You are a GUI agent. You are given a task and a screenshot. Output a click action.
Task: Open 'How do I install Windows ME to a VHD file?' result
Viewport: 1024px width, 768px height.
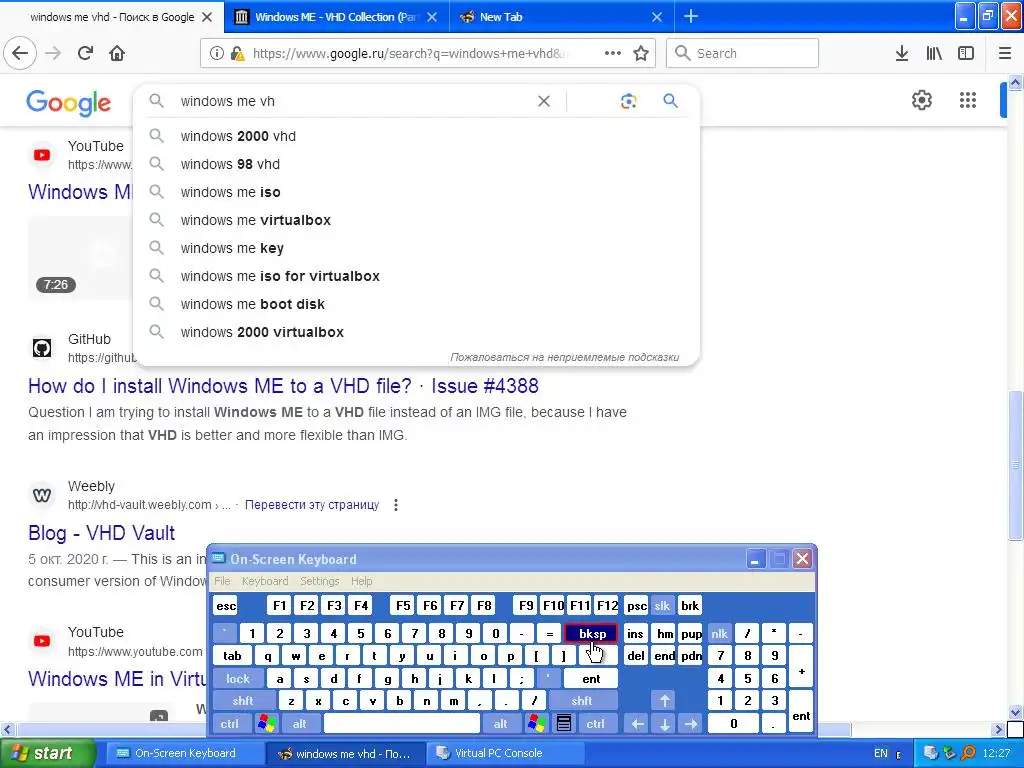pyautogui.click(x=283, y=386)
